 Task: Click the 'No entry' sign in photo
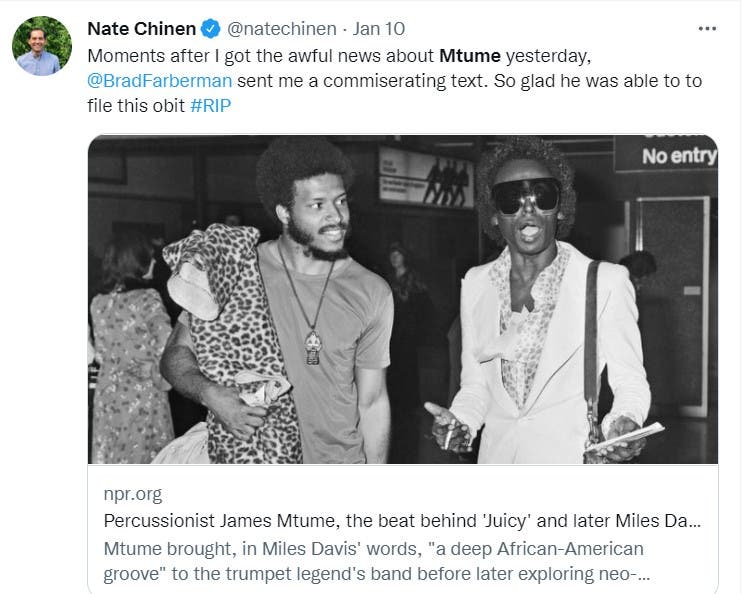click(x=678, y=156)
